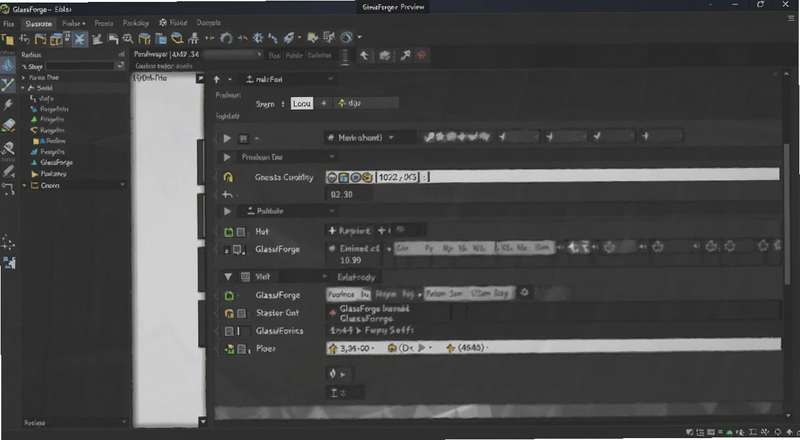Click the green-blue globe icon in toolbar
Viewport: 800px width, 440px height.
tap(346, 37)
